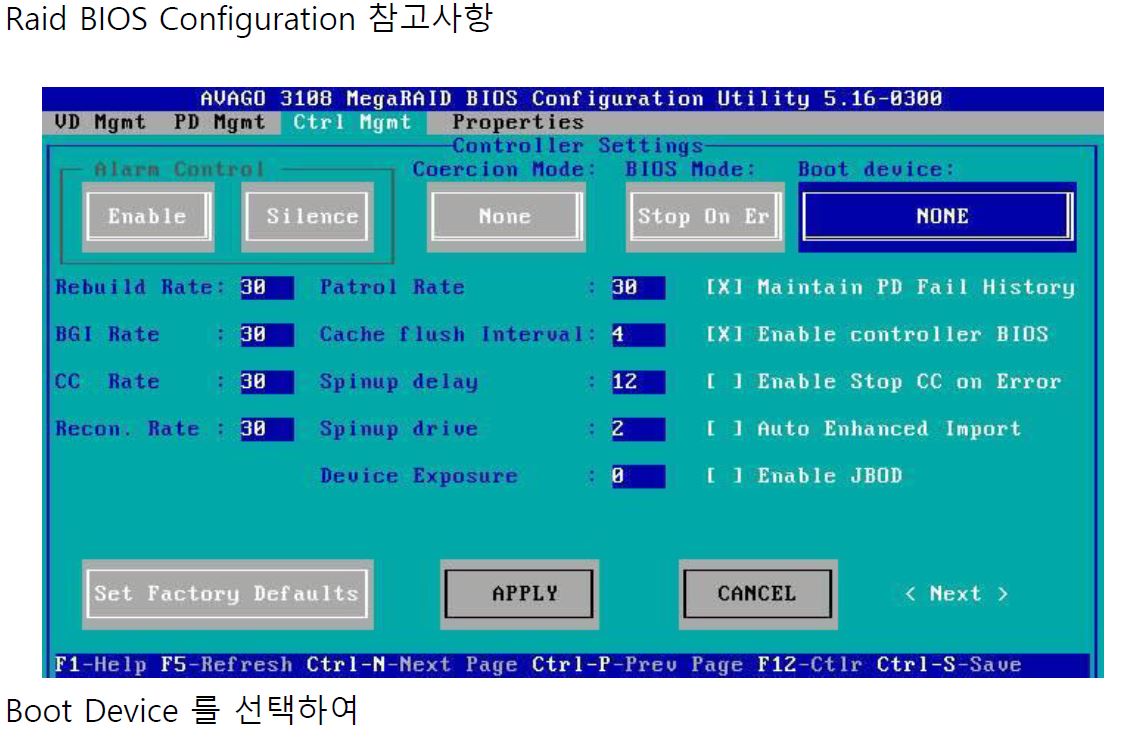
Task: Uncheck Enable controller BIOS option
Action: pos(726,335)
